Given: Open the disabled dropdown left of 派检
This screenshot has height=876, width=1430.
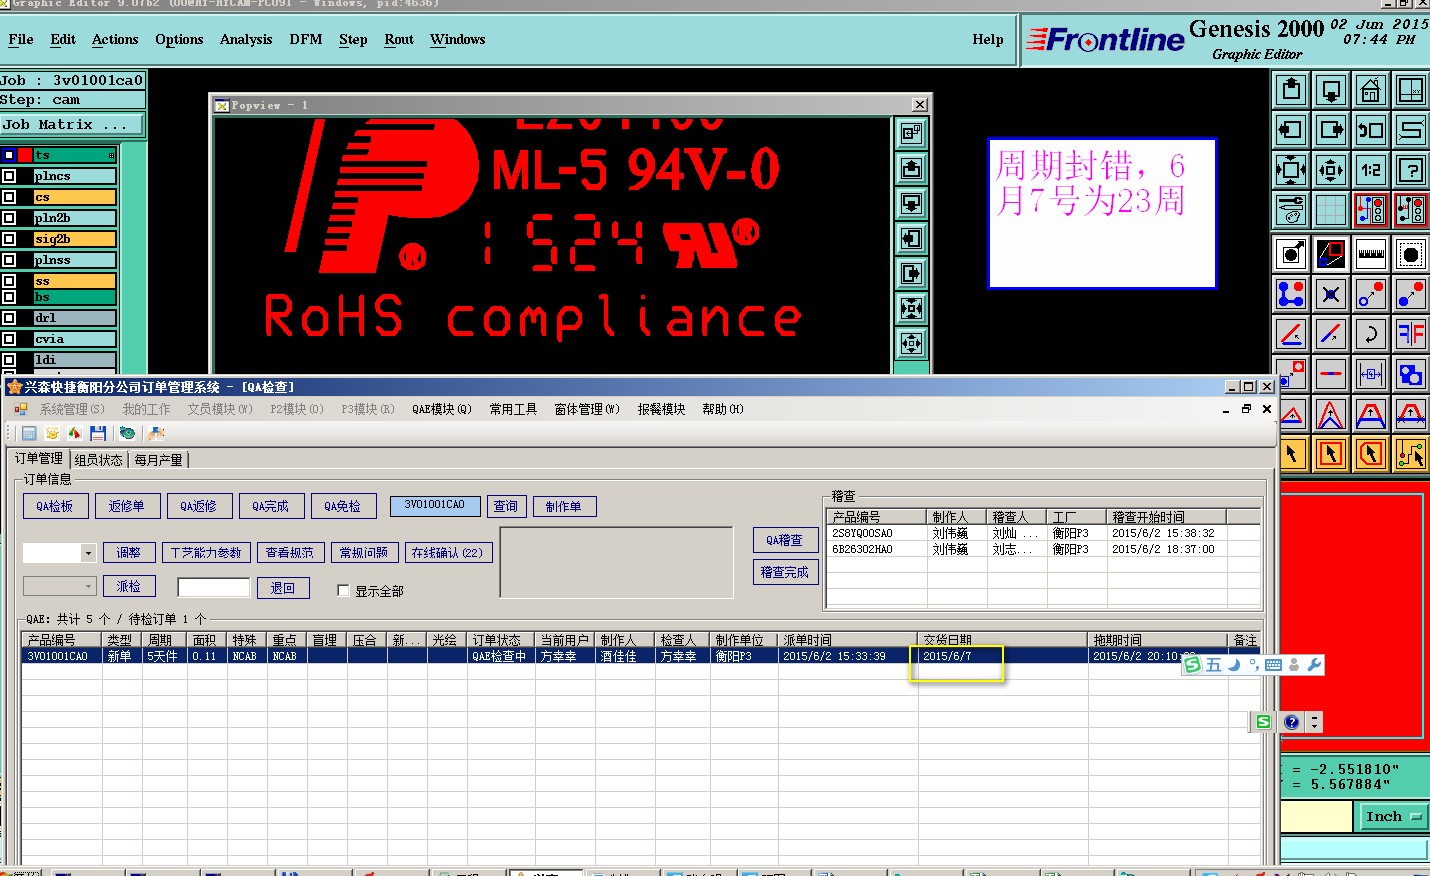Looking at the screenshot, I should (88, 586).
